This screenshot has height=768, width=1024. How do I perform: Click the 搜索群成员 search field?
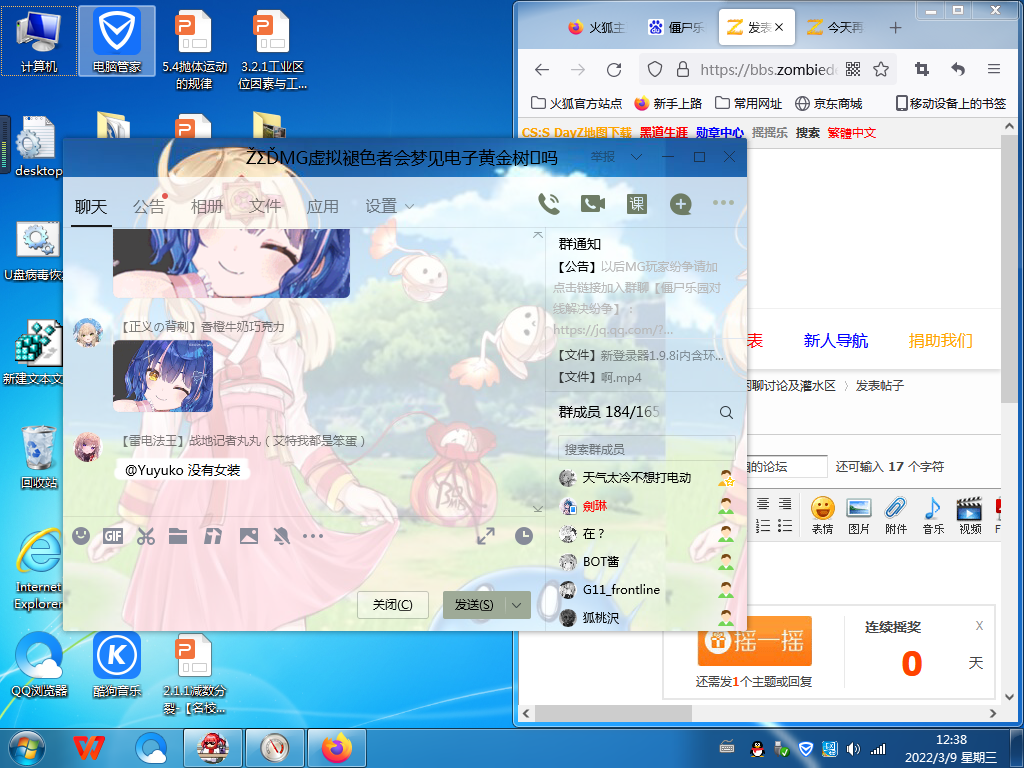(647, 449)
